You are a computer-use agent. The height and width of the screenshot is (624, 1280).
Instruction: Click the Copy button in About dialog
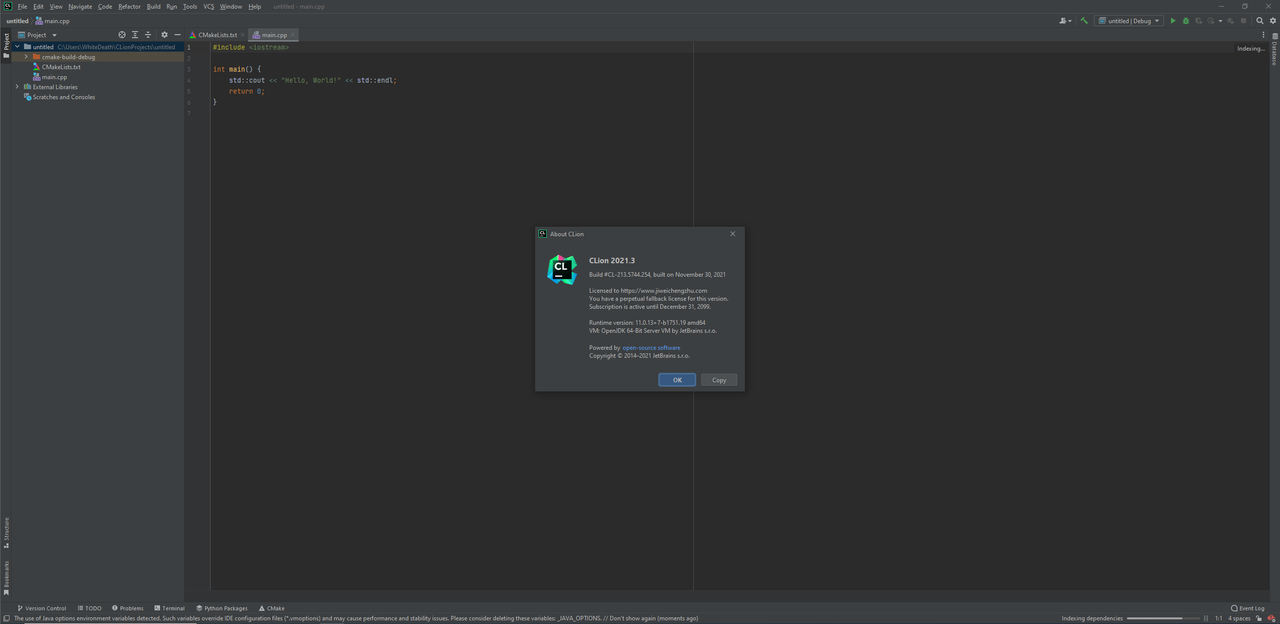tap(719, 380)
